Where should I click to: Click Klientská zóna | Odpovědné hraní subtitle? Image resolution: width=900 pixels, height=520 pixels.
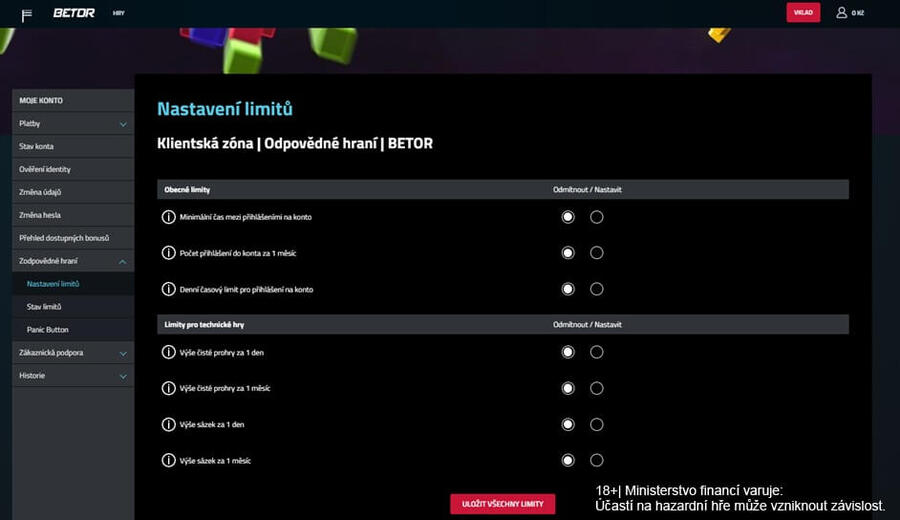tap(295, 143)
